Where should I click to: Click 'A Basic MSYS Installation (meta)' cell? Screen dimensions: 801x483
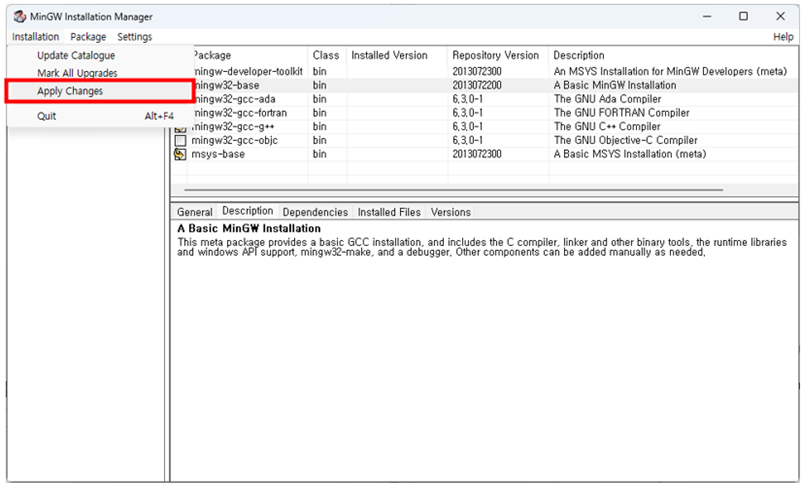tap(630, 154)
